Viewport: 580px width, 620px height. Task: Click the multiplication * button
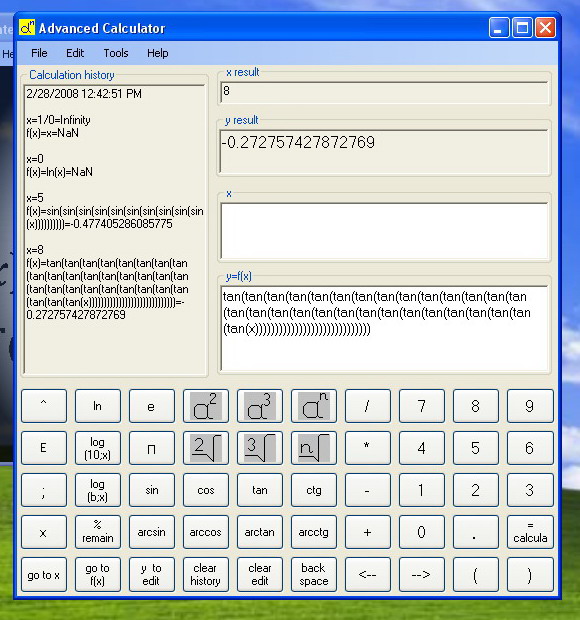tap(368, 448)
